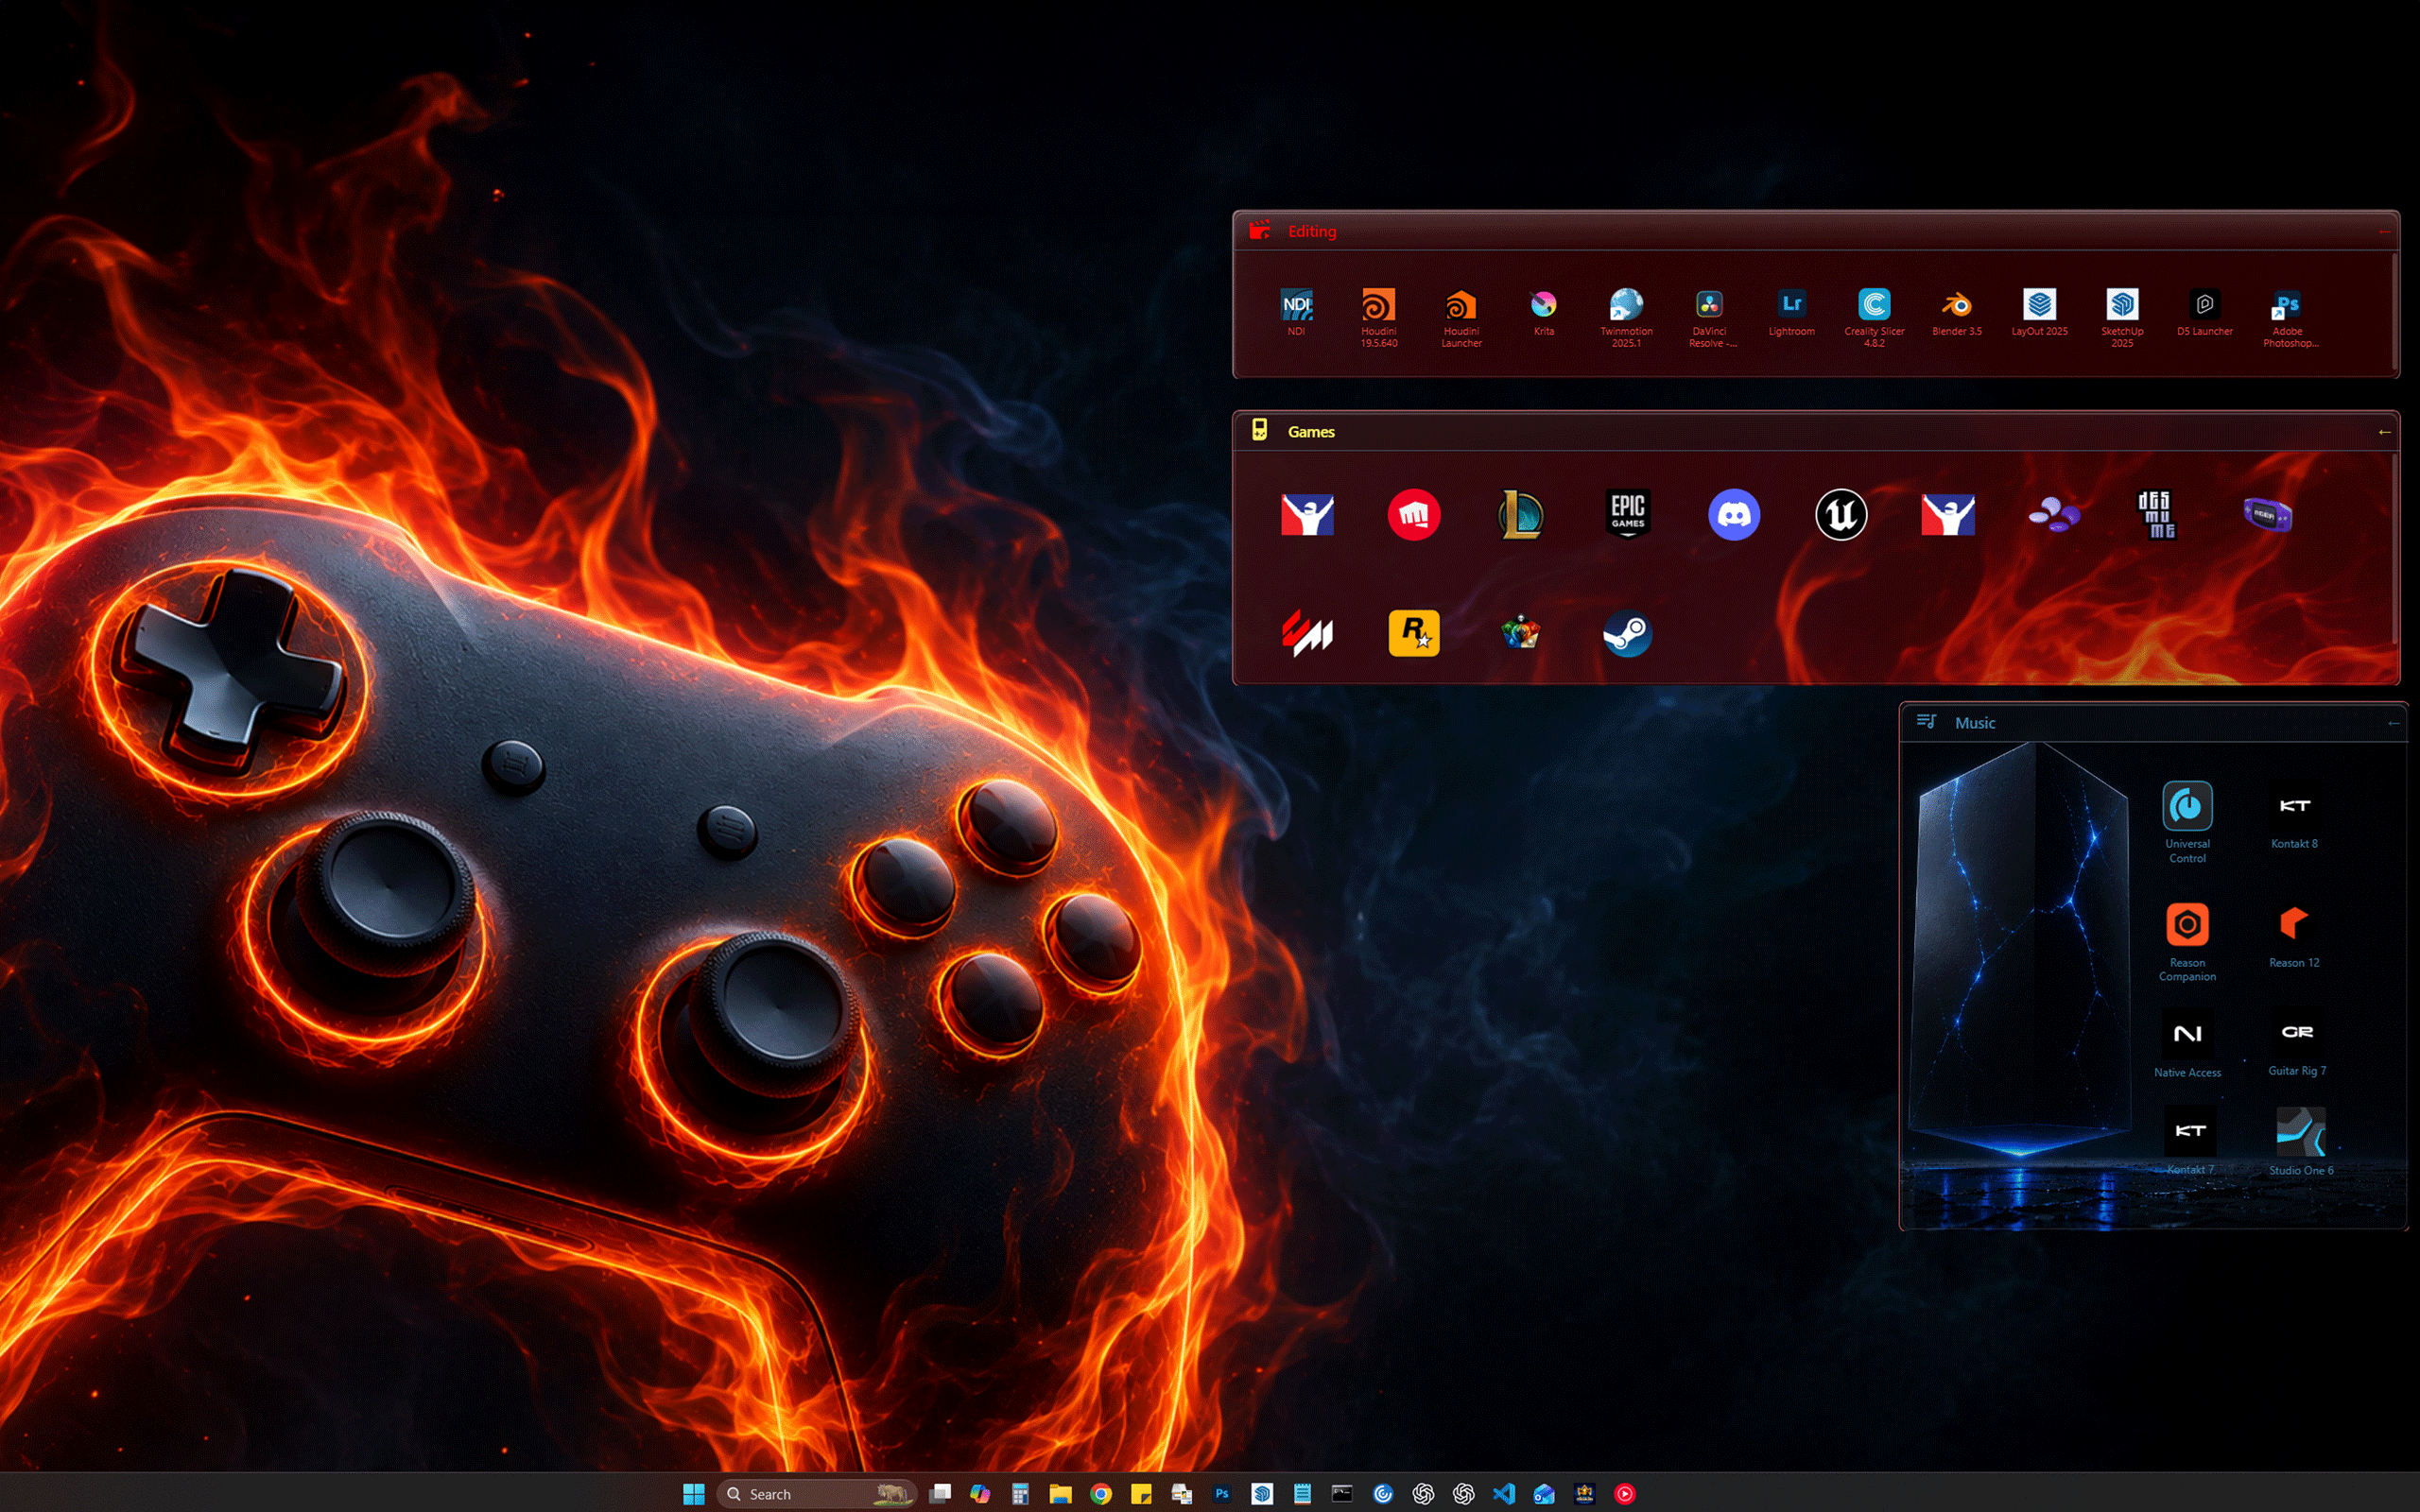Screen dimensions: 2420x1512
Task: Open the NDI shortcut in Editing
Action: pos(1296,311)
